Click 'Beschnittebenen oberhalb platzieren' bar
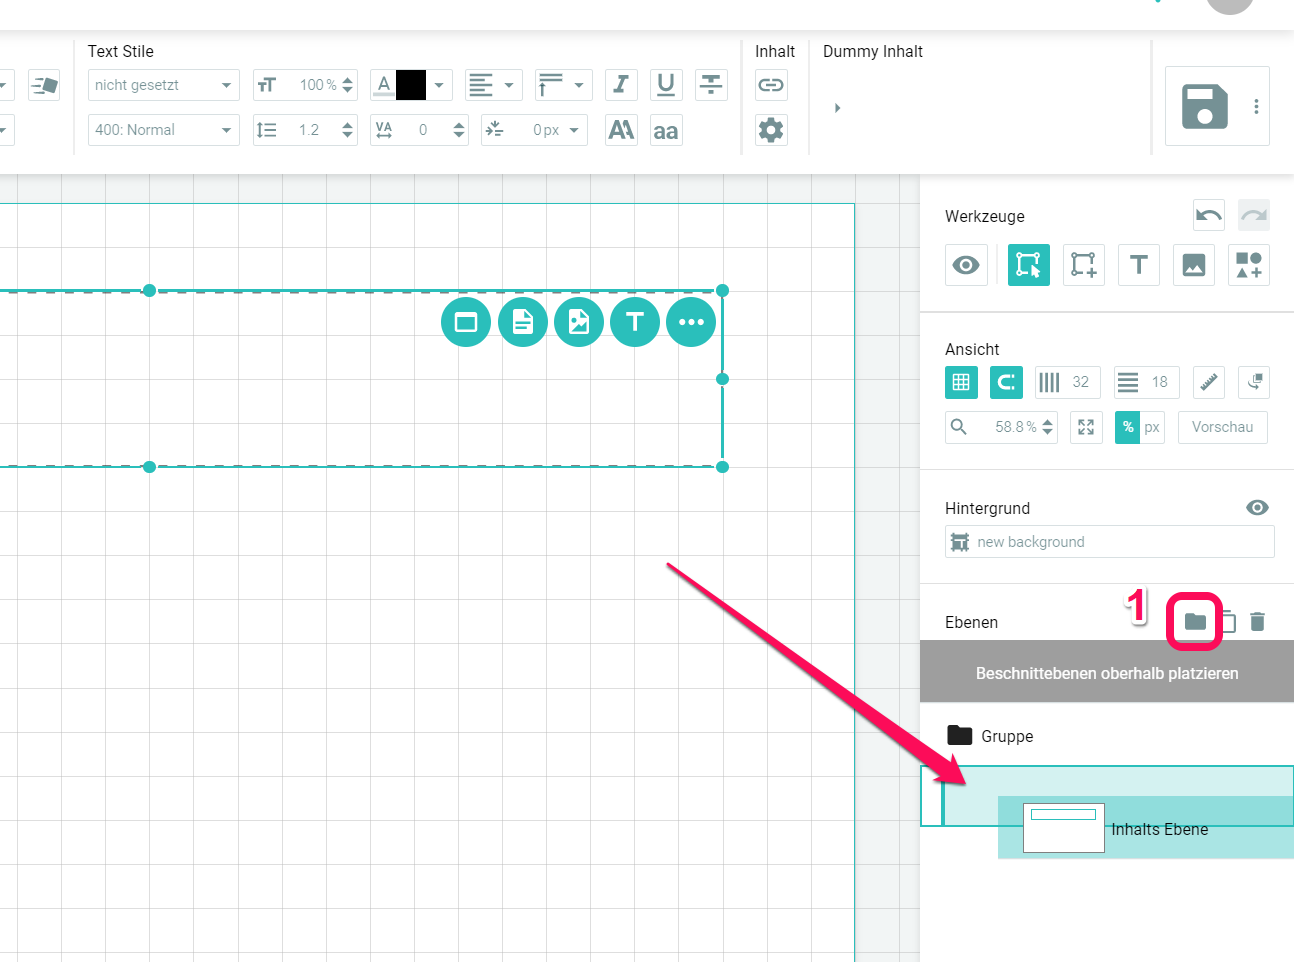Viewport: 1294px width, 962px height. [x=1107, y=673]
